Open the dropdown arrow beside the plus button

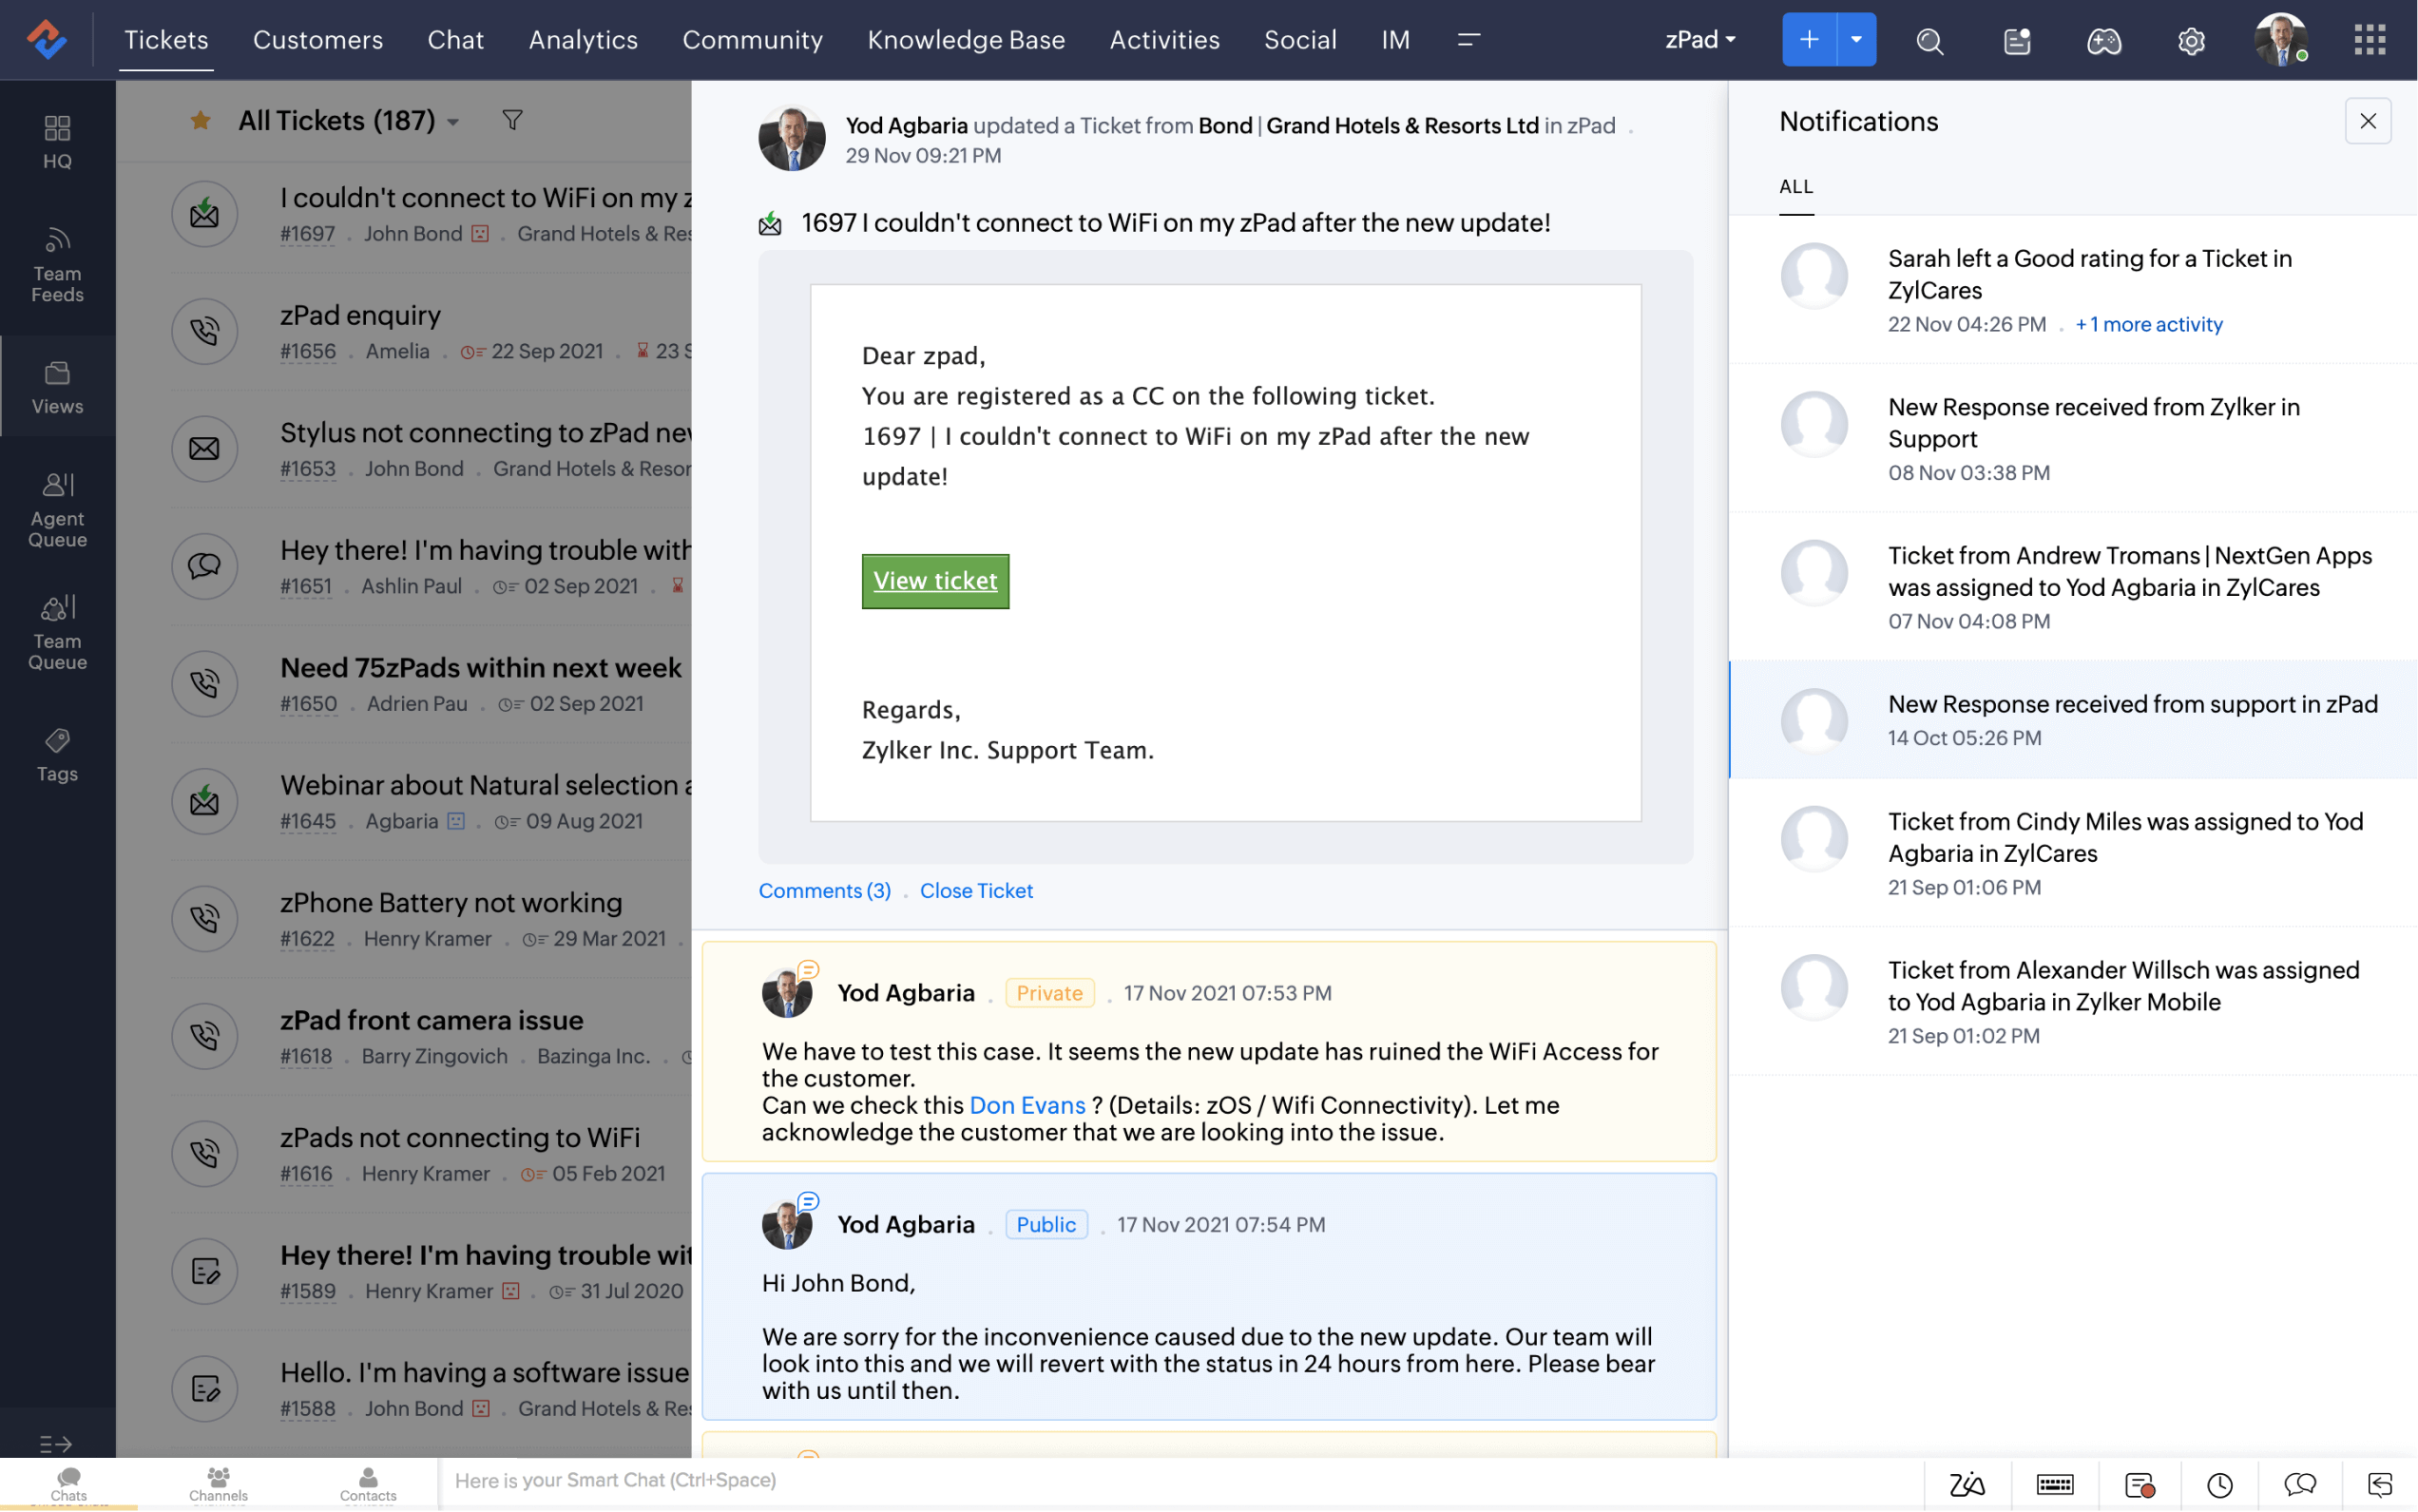(1856, 40)
